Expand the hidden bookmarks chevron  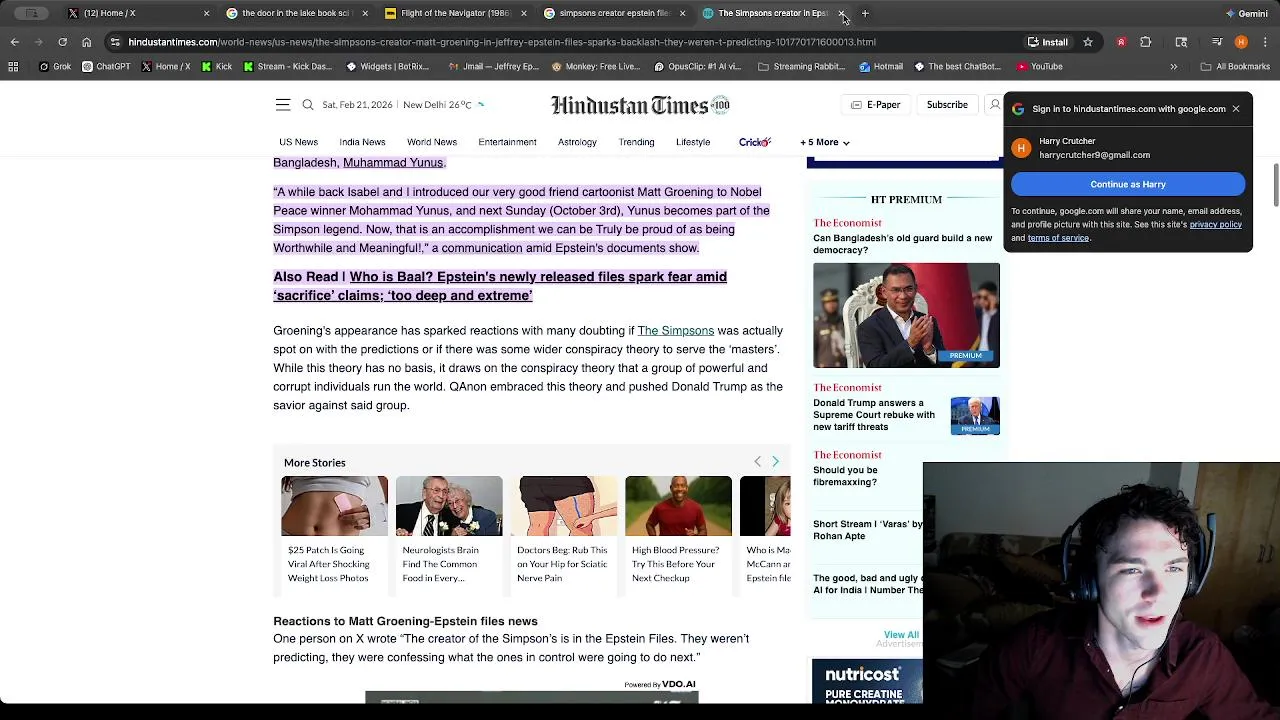click(1174, 67)
